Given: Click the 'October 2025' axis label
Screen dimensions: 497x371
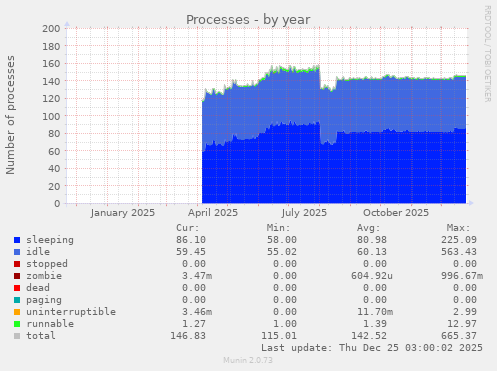Looking at the screenshot, I should (x=396, y=213).
